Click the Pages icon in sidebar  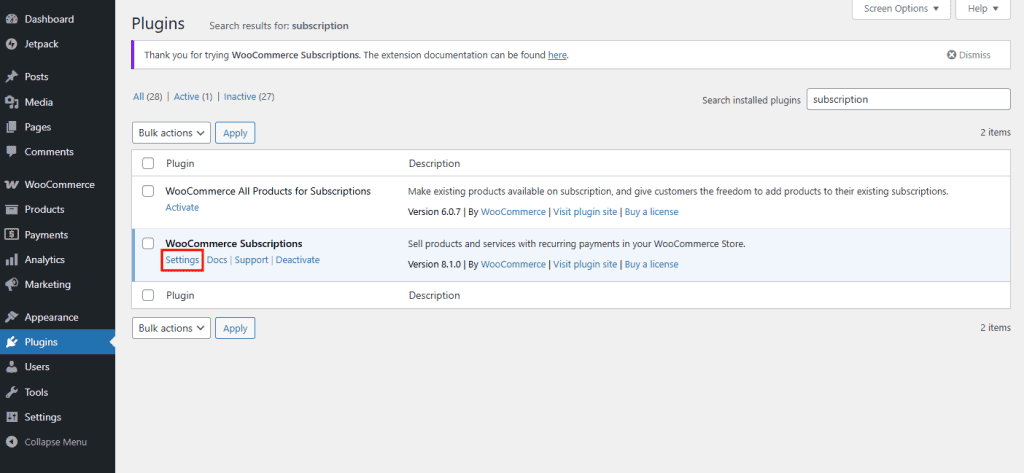11,127
